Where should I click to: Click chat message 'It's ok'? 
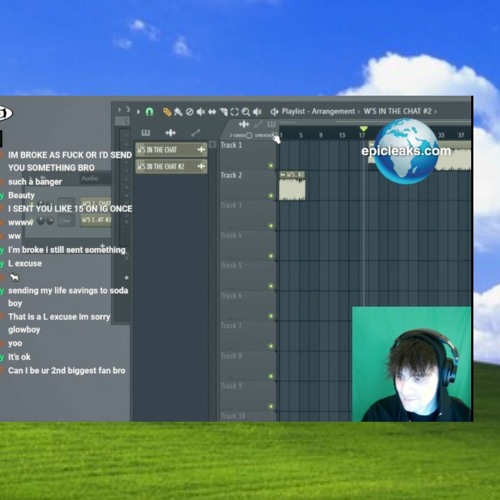coord(19,357)
